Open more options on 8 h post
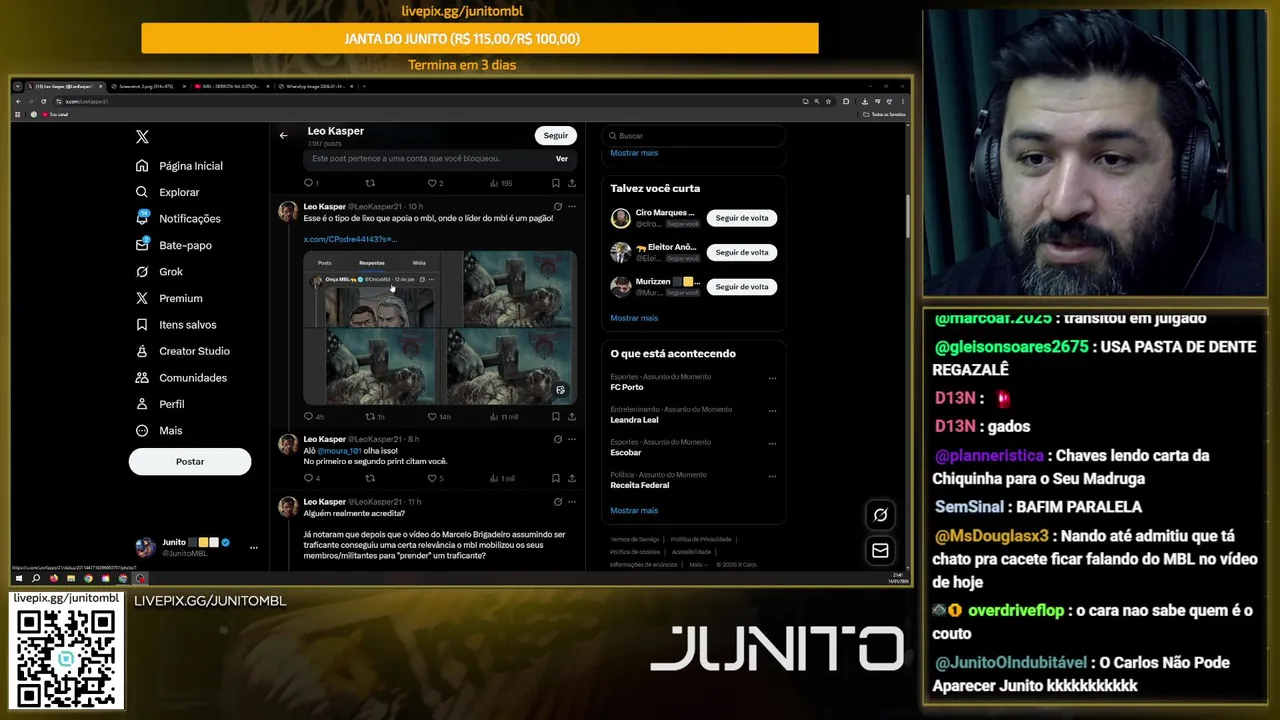 (572, 439)
